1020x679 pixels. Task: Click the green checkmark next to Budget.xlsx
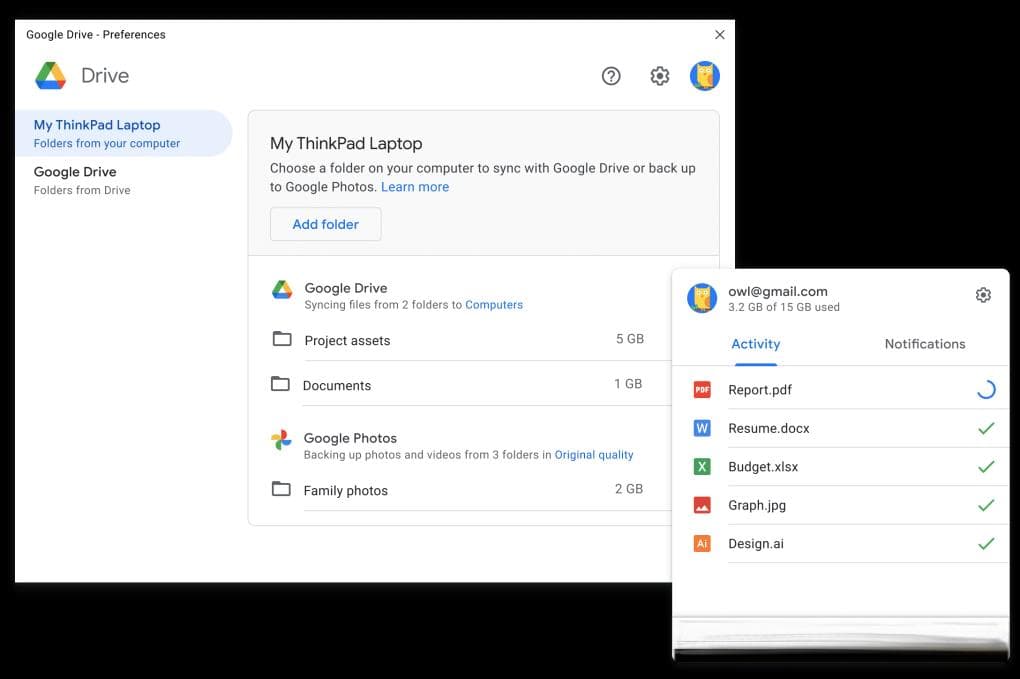[x=986, y=466]
